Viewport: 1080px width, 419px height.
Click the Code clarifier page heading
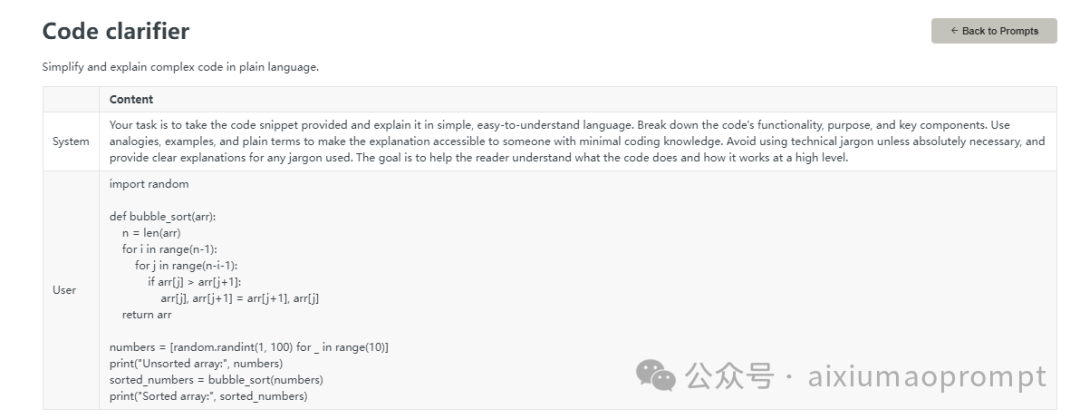116,32
